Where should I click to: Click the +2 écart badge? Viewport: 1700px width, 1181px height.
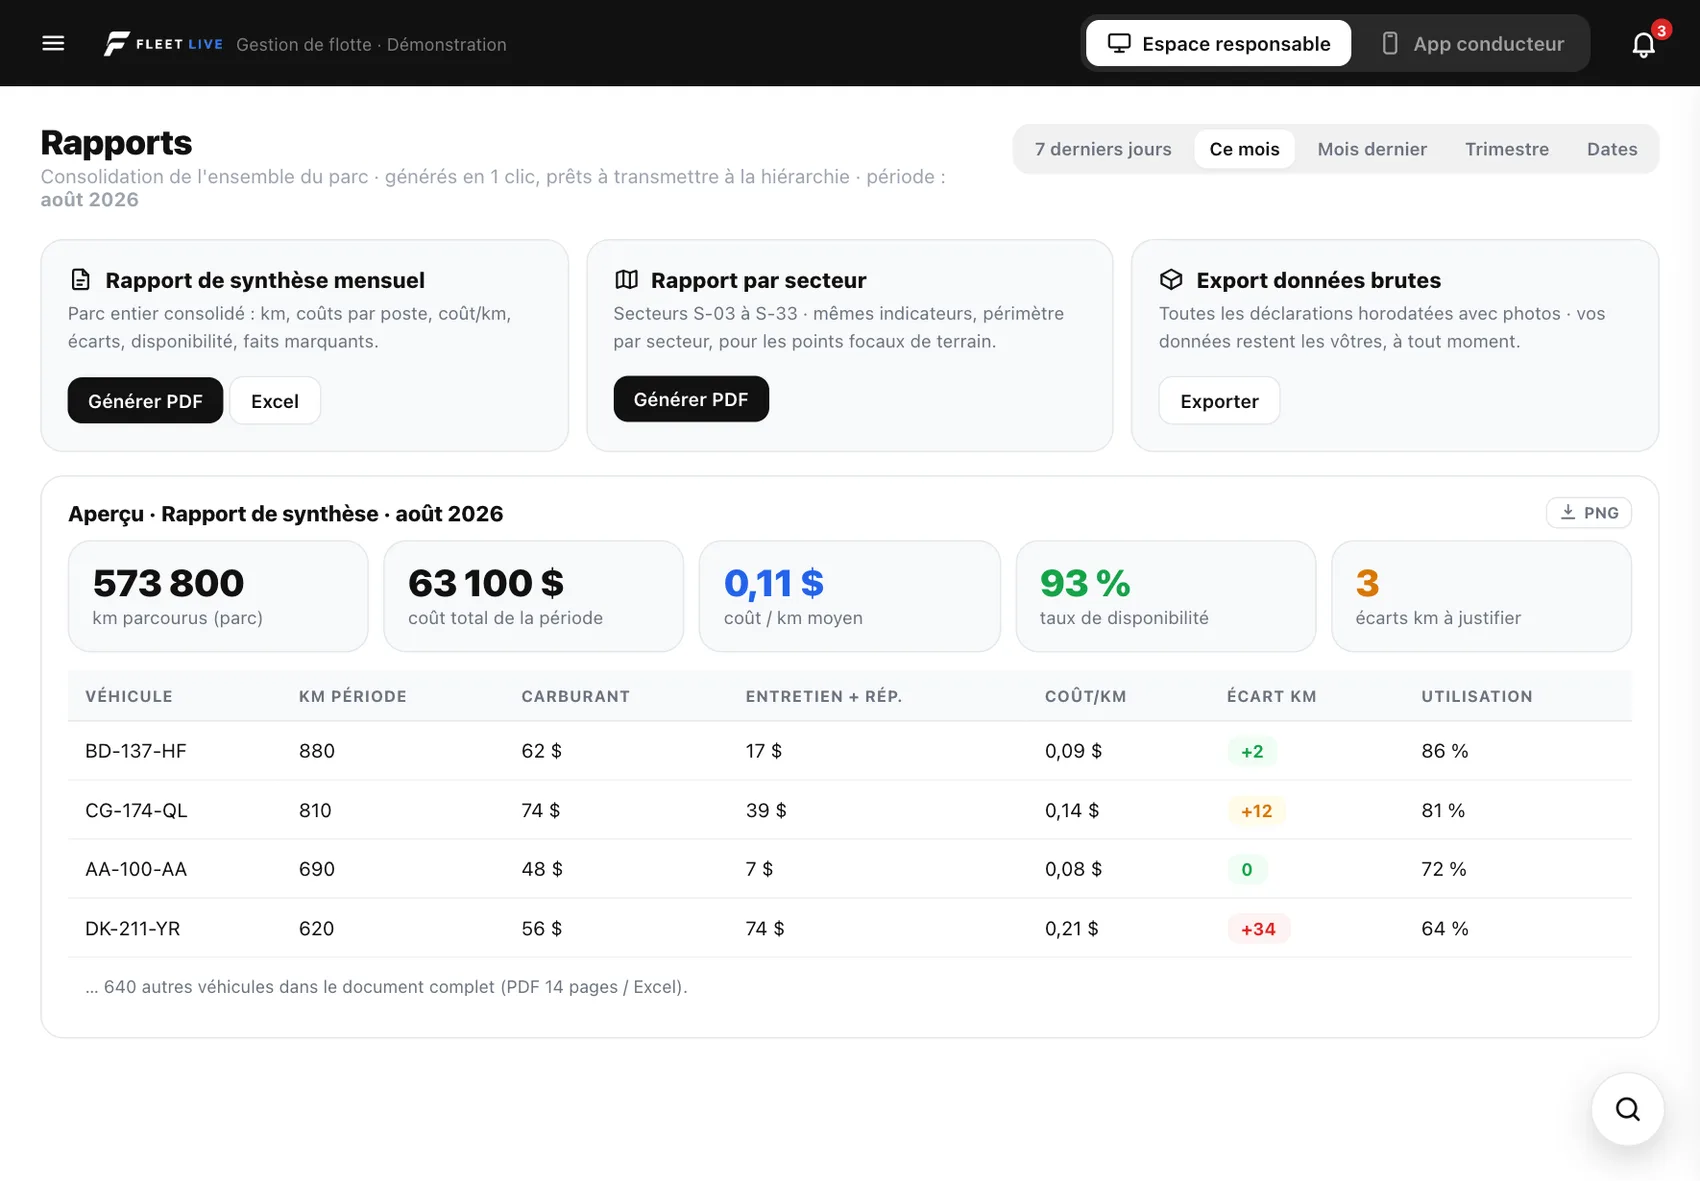point(1252,752)
